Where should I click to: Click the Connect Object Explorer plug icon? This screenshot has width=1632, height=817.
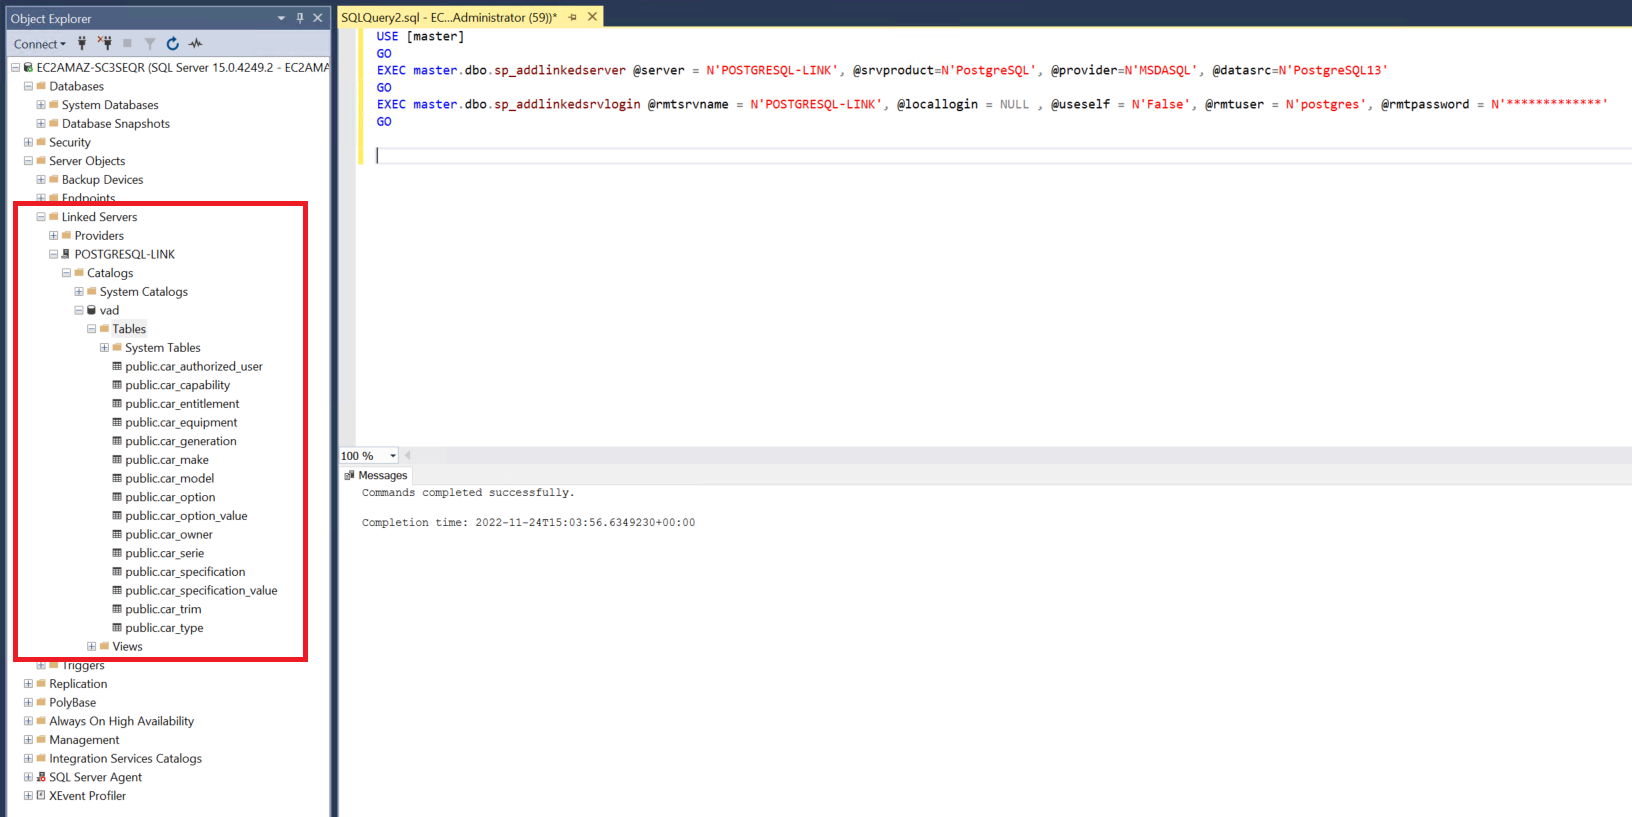point(82,43)
